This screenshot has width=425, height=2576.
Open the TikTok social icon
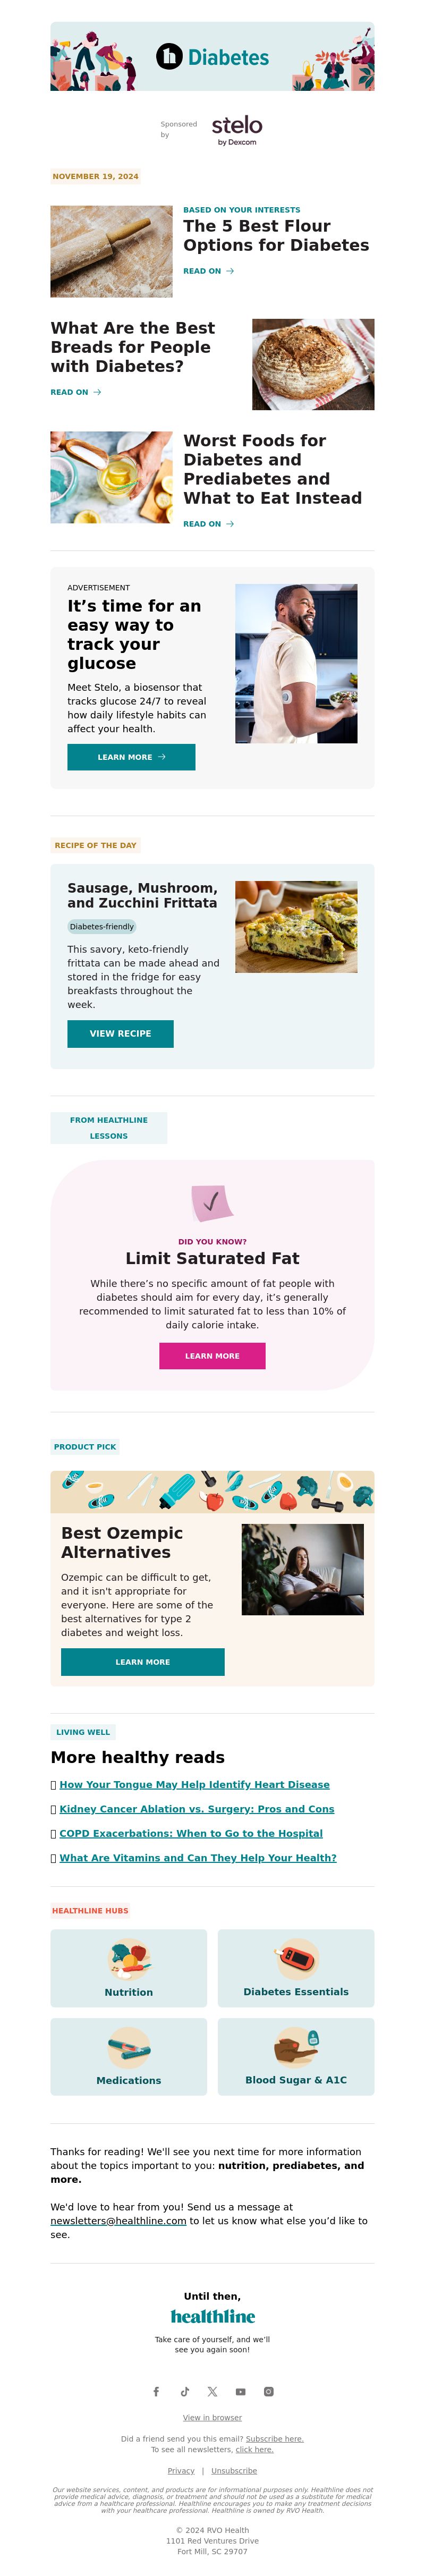point(184,2391)
